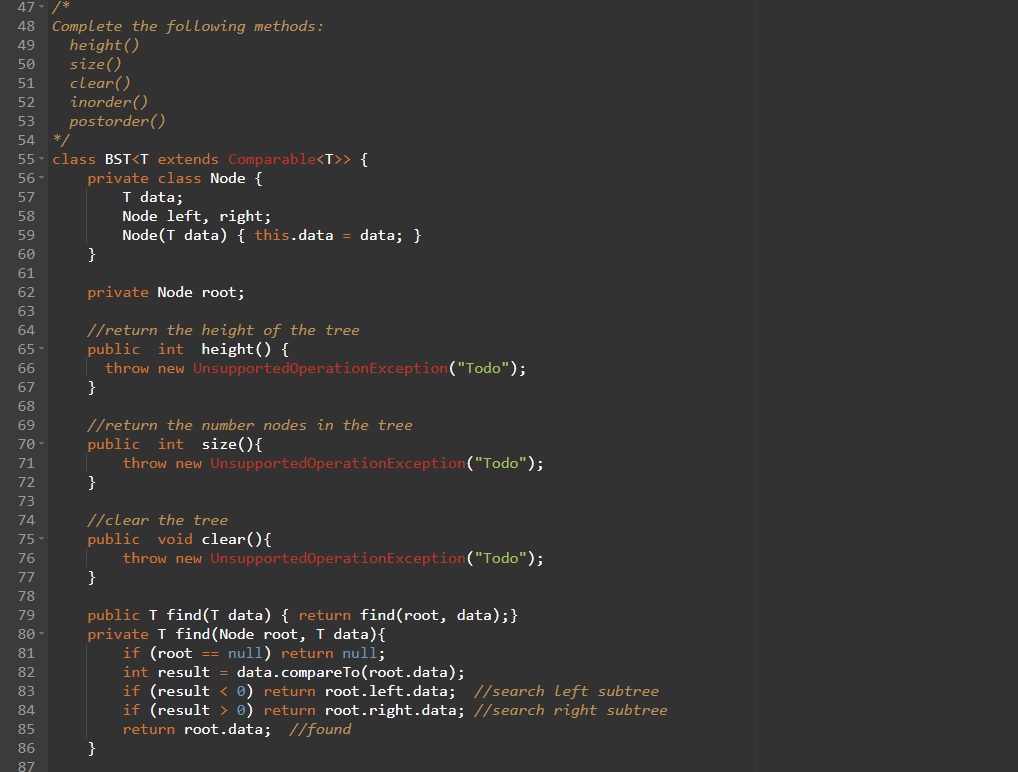The image size is (1018, 772).
Task: Collapse the size() method body
Action: [x=42, y=443]
